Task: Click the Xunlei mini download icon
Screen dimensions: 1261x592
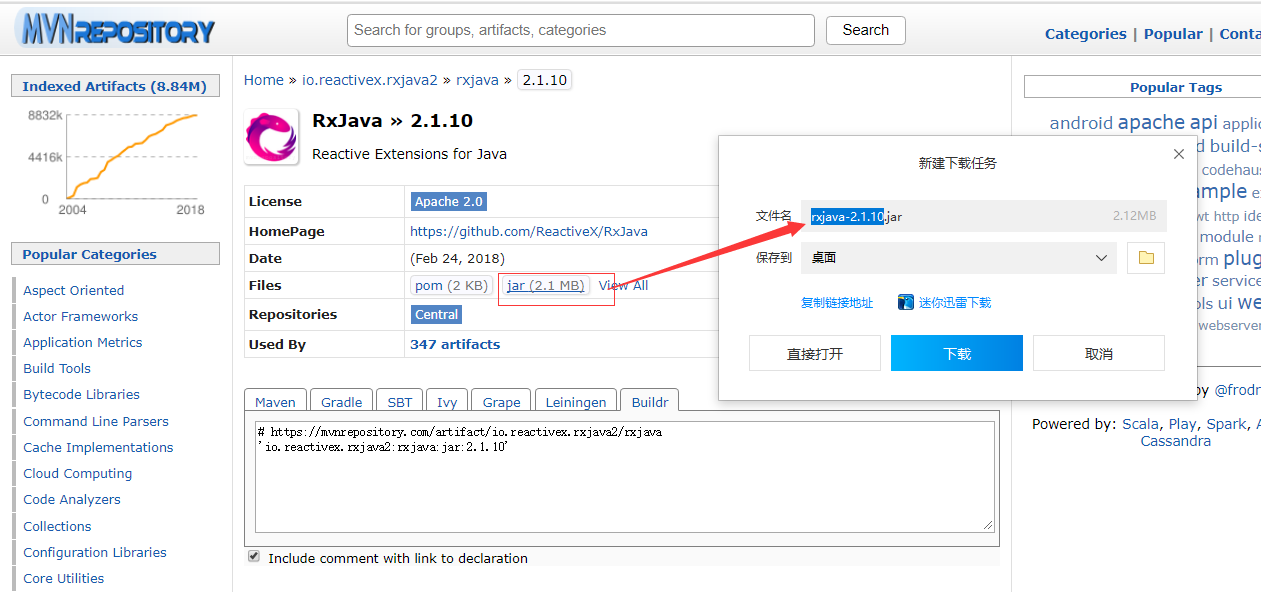Action: click(906, 302)
